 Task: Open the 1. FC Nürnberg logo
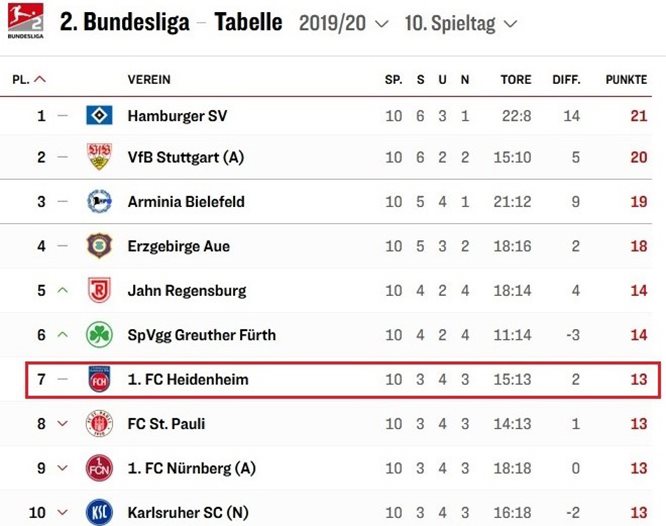coord(99,467)
